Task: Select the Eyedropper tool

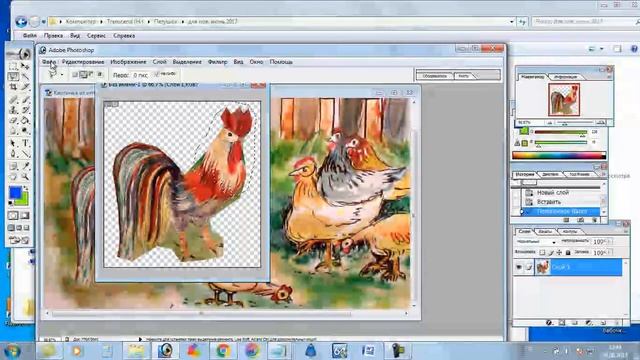Action: [25, 166]
